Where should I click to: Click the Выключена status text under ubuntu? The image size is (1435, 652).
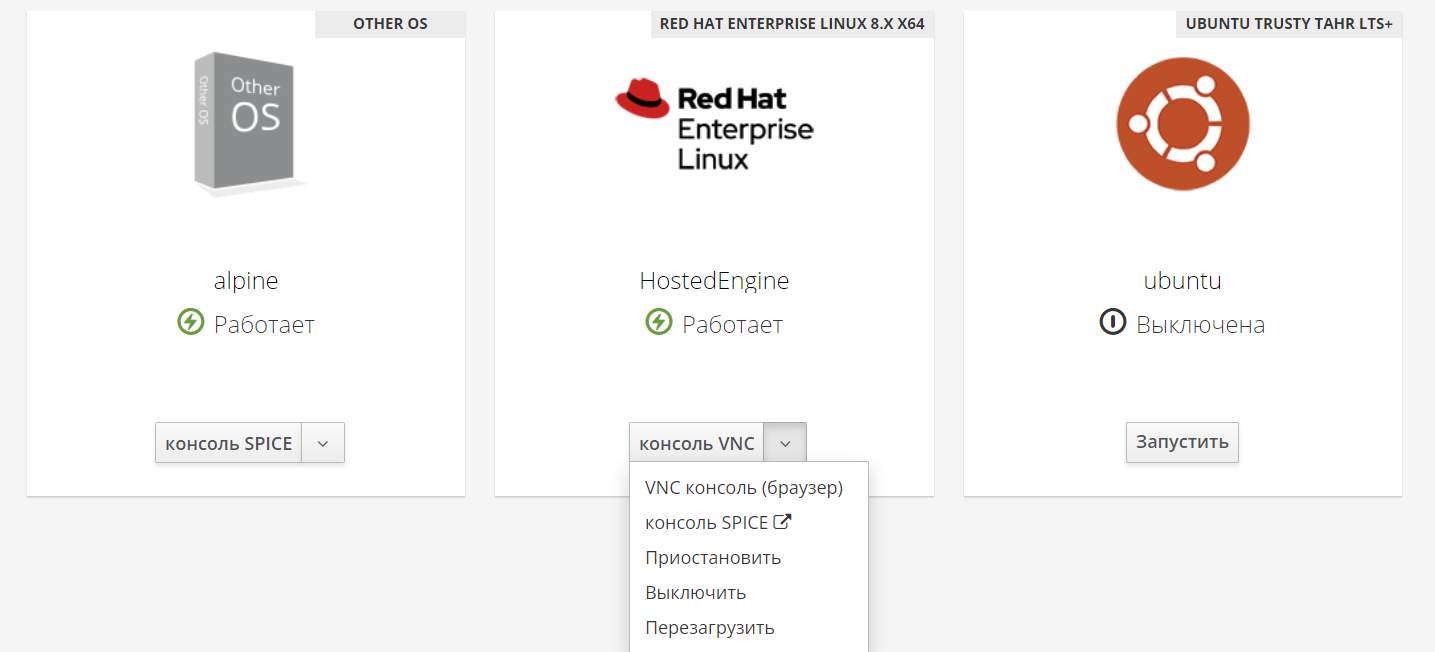[1200, 325]
